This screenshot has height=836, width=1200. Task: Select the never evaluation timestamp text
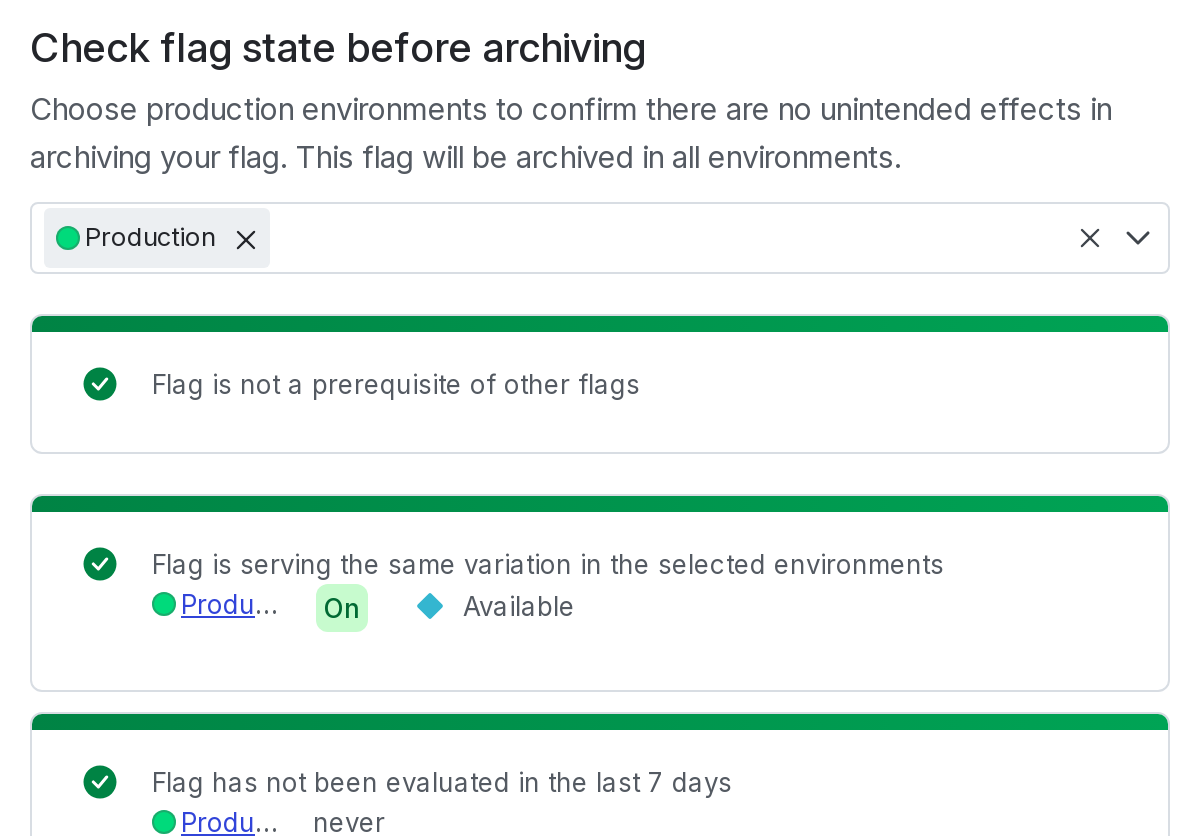[x=348, y=823]
